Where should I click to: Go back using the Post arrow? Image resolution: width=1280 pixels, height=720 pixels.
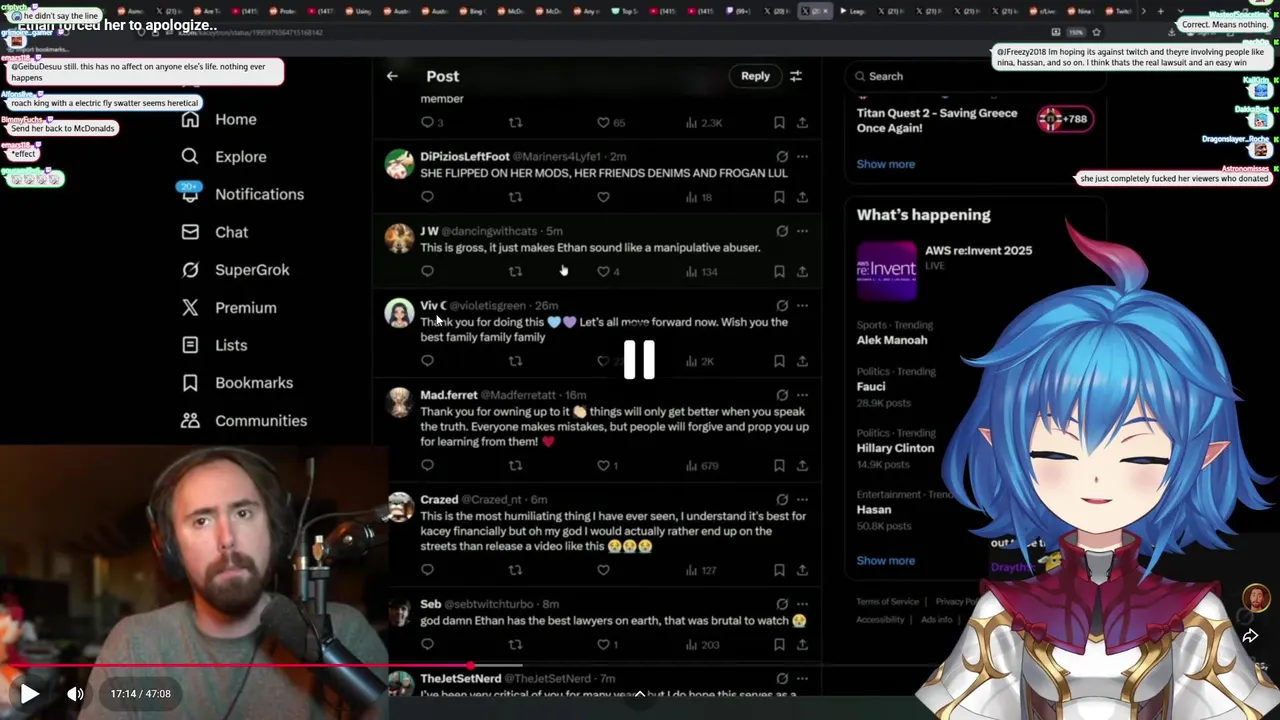click(x=392, y=76)
